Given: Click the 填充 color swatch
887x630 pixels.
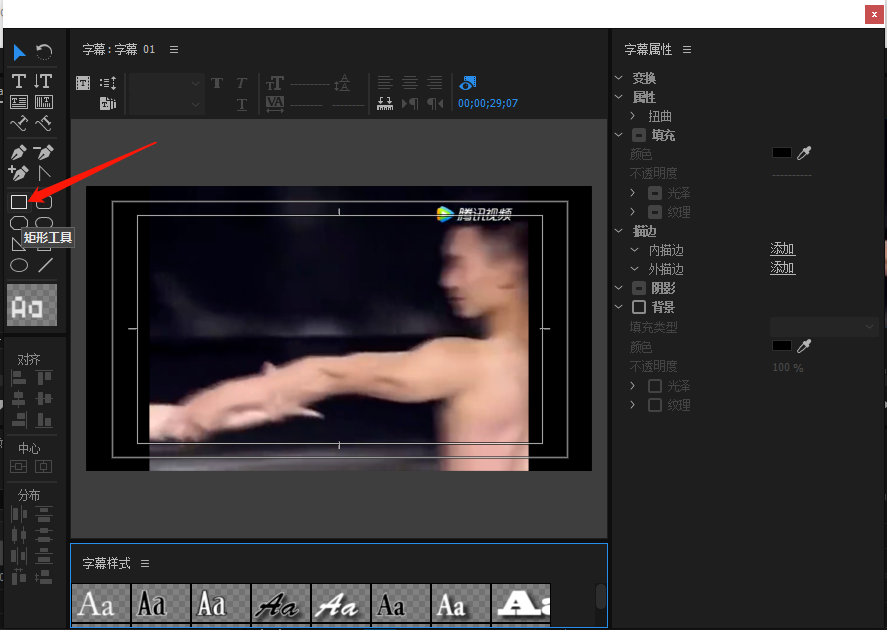Looking at the screenshot, I should point(782,153).
